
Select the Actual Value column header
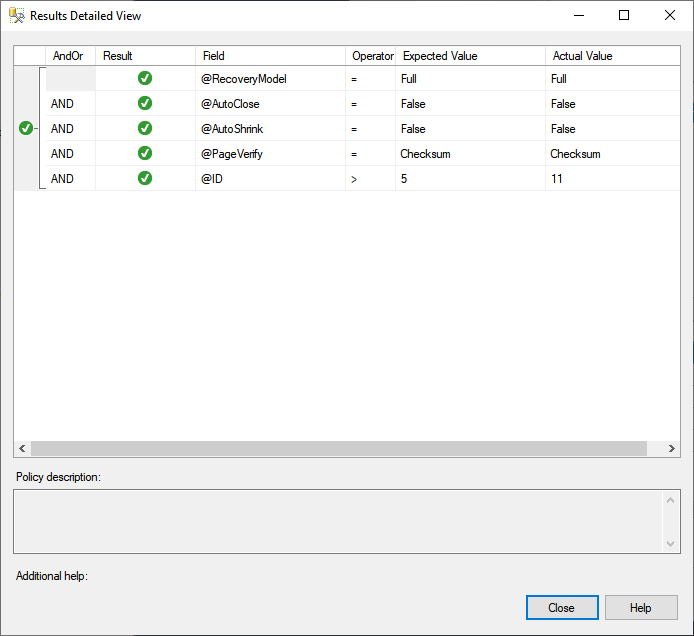point(613,56)
